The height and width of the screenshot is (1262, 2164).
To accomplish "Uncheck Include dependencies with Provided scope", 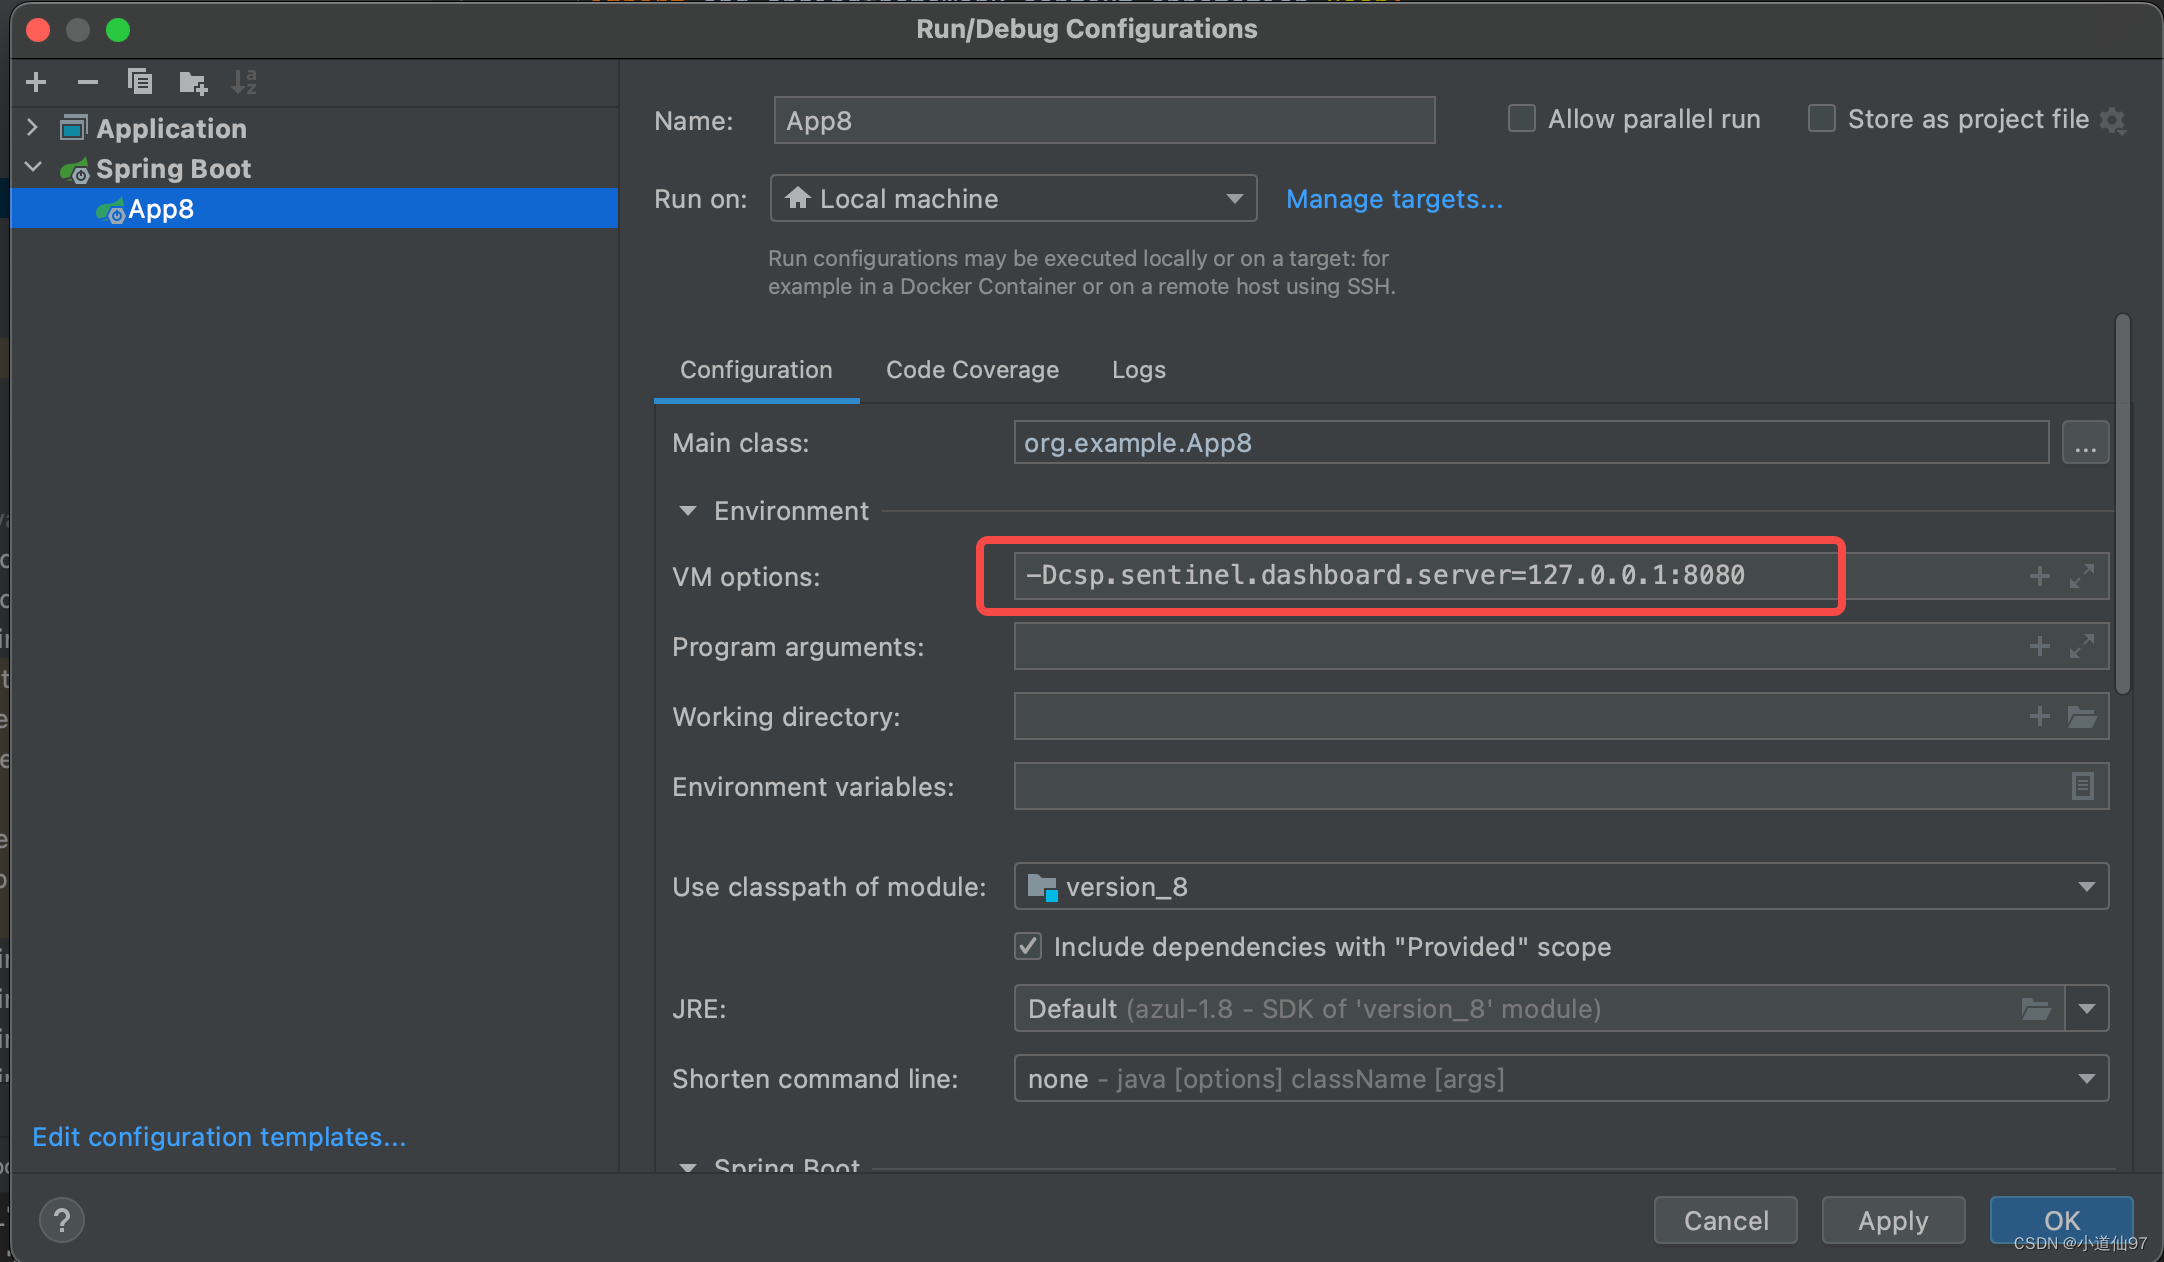I will tap(1028, 946).
